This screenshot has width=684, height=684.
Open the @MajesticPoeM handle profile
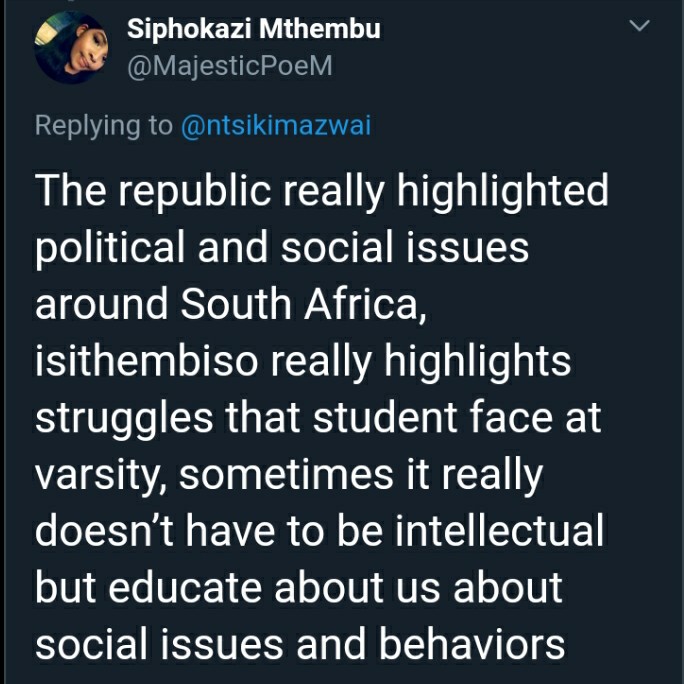coord(230,66)
